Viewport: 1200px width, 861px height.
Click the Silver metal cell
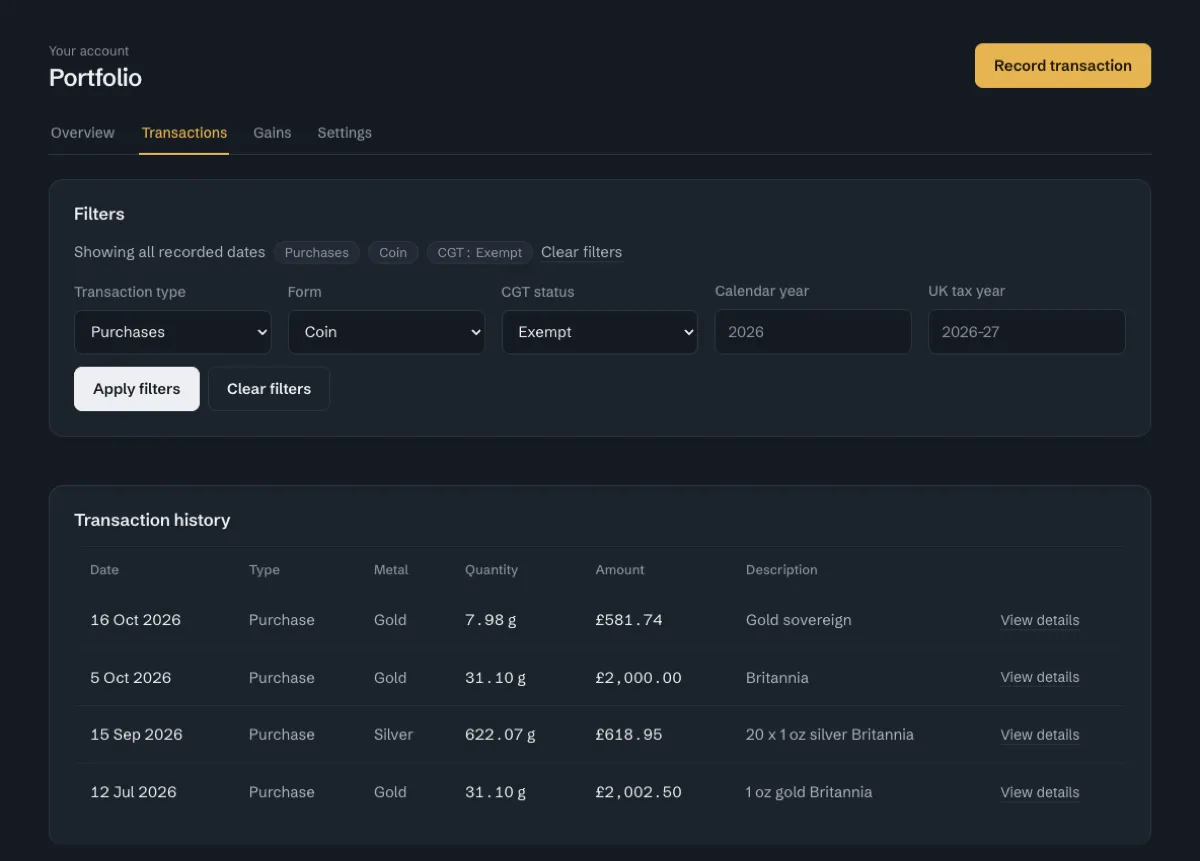tap(393, 735)
